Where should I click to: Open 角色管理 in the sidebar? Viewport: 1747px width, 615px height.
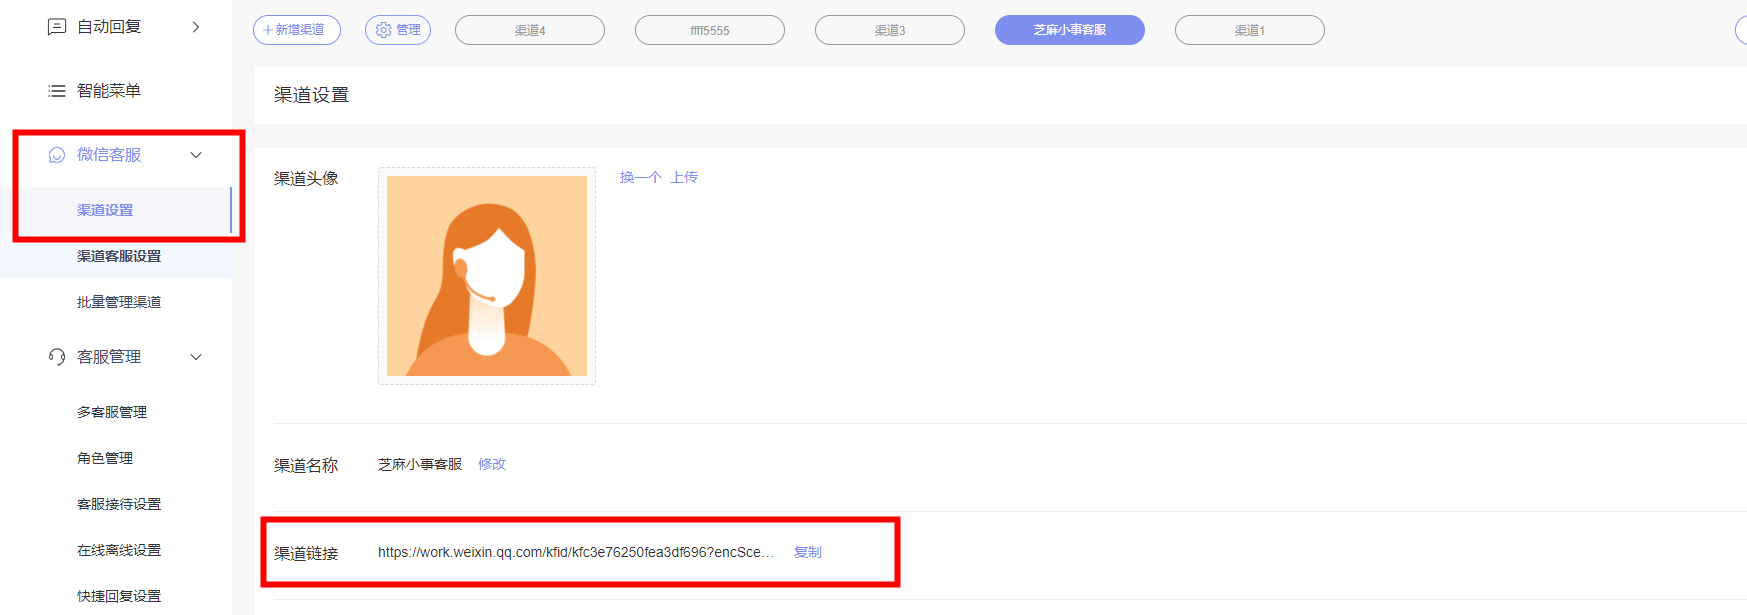116,458
